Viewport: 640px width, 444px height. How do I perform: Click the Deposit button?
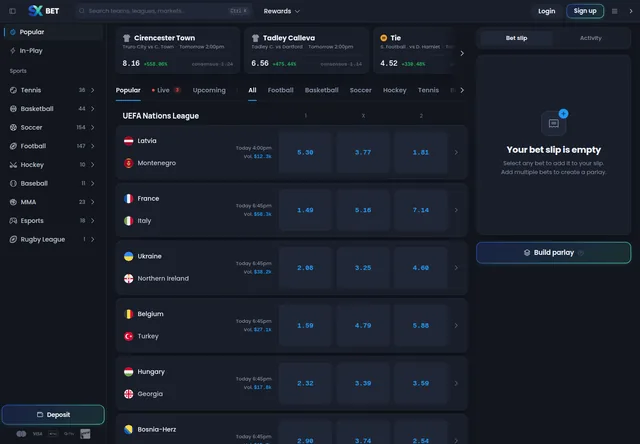(x=53, y=415)
